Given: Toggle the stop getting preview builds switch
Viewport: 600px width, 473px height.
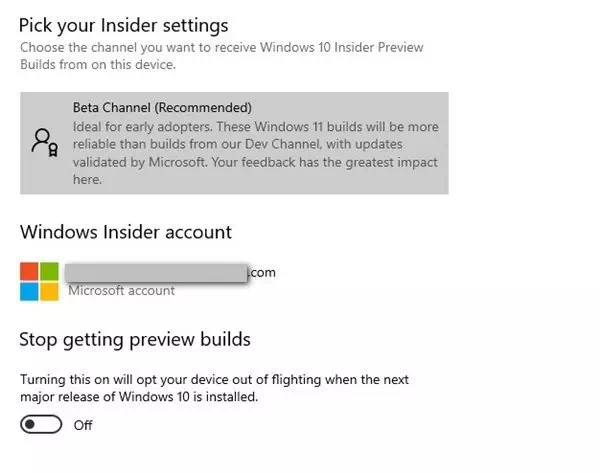Looking at the screenshot, I should pos(41,424).
